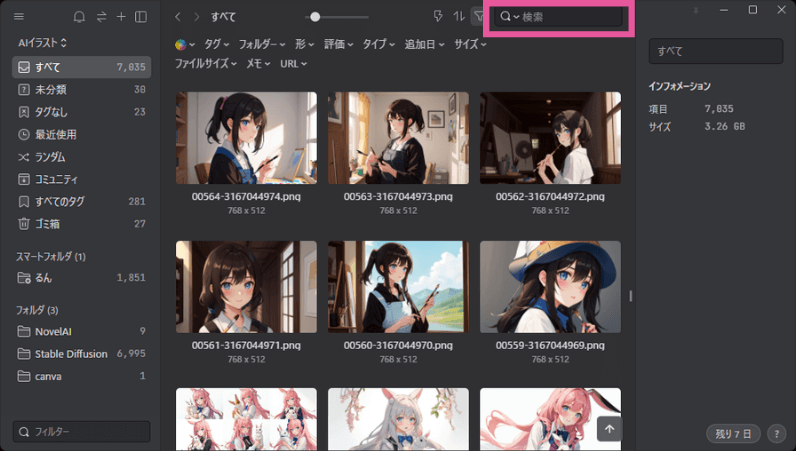Open the メモ filter dropdown

(258, 64)
